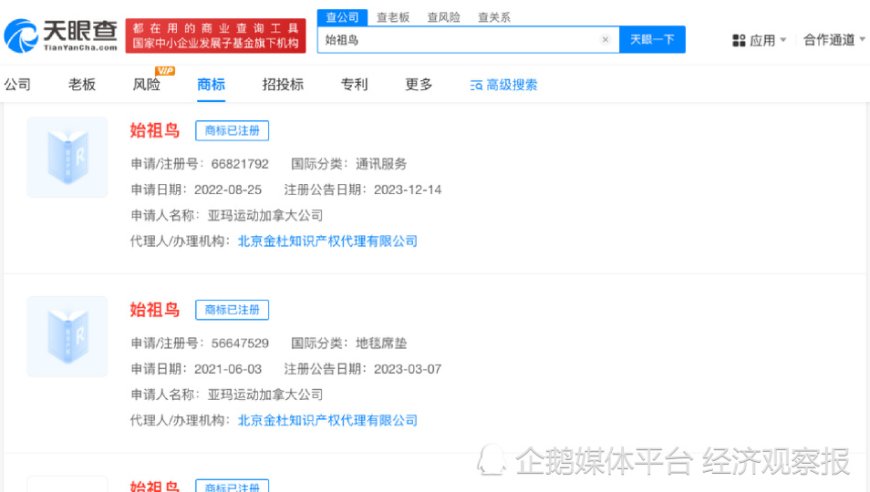Viewport: 870px width, 492px height.
Task: Select applicant 亚玛运动加拿大公司 of the 通讯服务 trademark
Action: coord(265,215)
